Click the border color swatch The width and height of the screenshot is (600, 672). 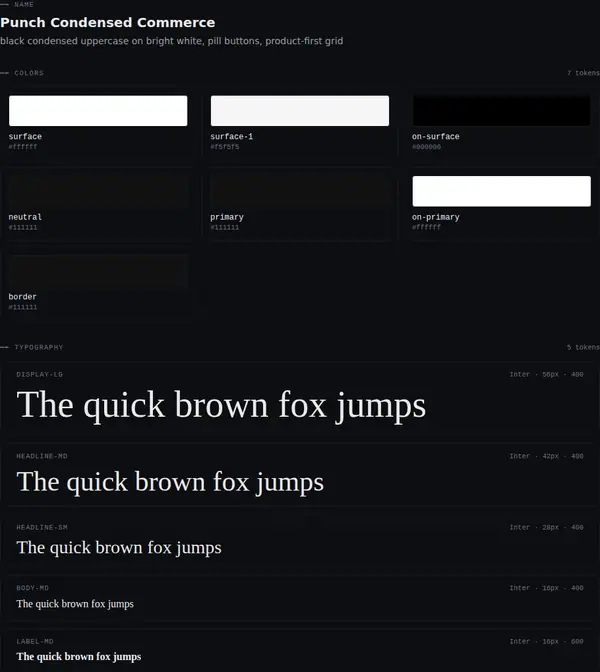(x=98, y=271)
